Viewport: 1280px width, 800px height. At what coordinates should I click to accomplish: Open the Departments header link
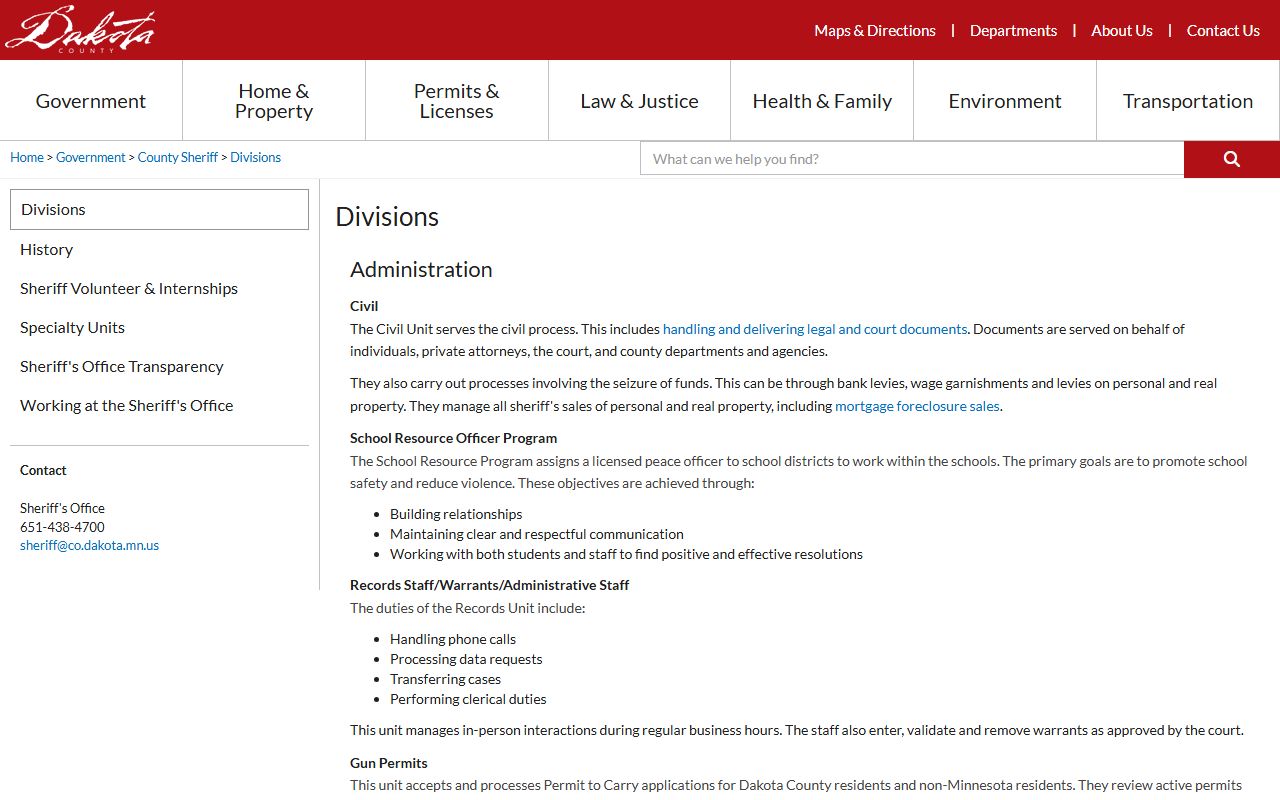coord(1013,31)
